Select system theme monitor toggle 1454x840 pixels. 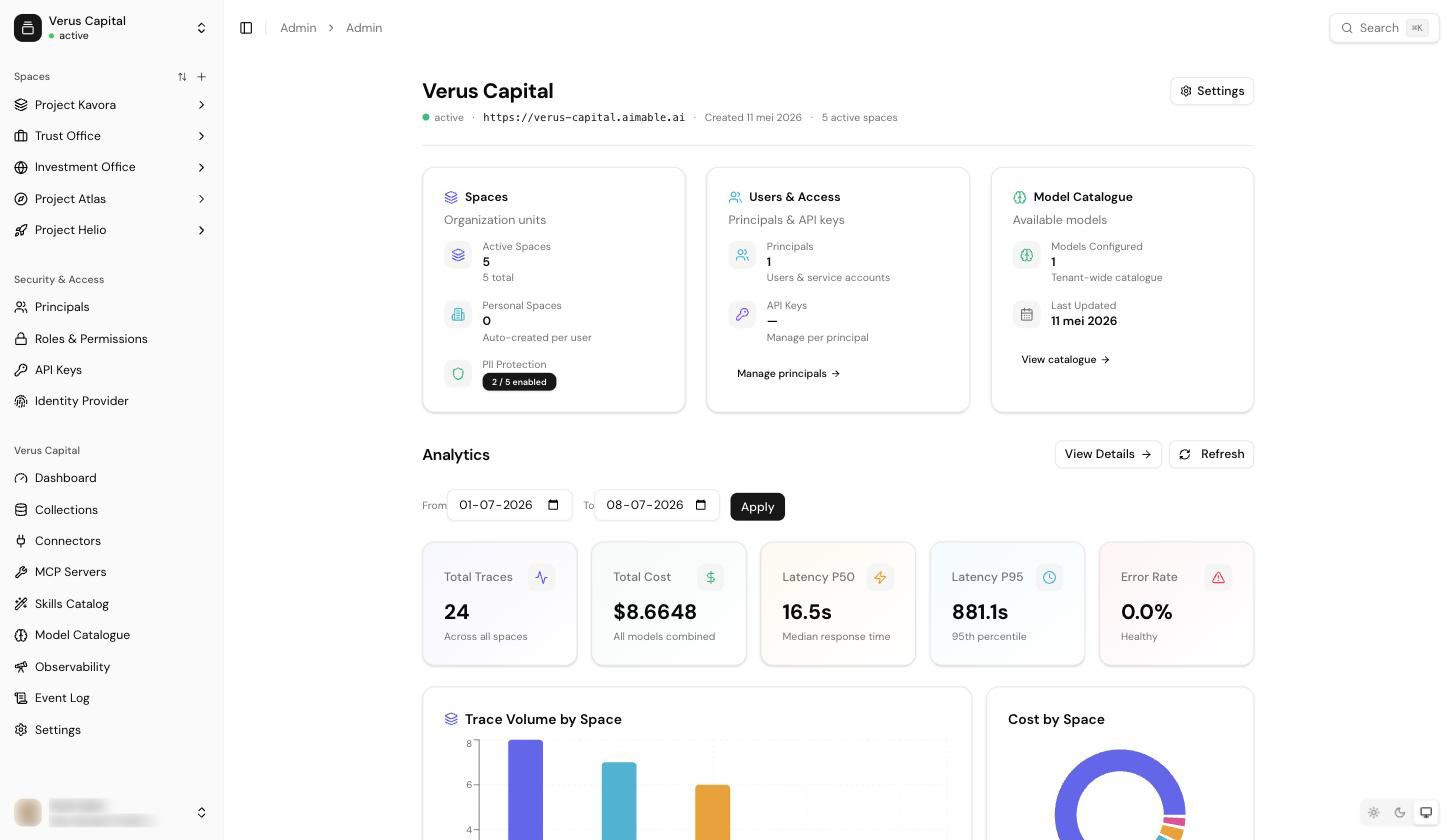click(x=1426, y=813)
